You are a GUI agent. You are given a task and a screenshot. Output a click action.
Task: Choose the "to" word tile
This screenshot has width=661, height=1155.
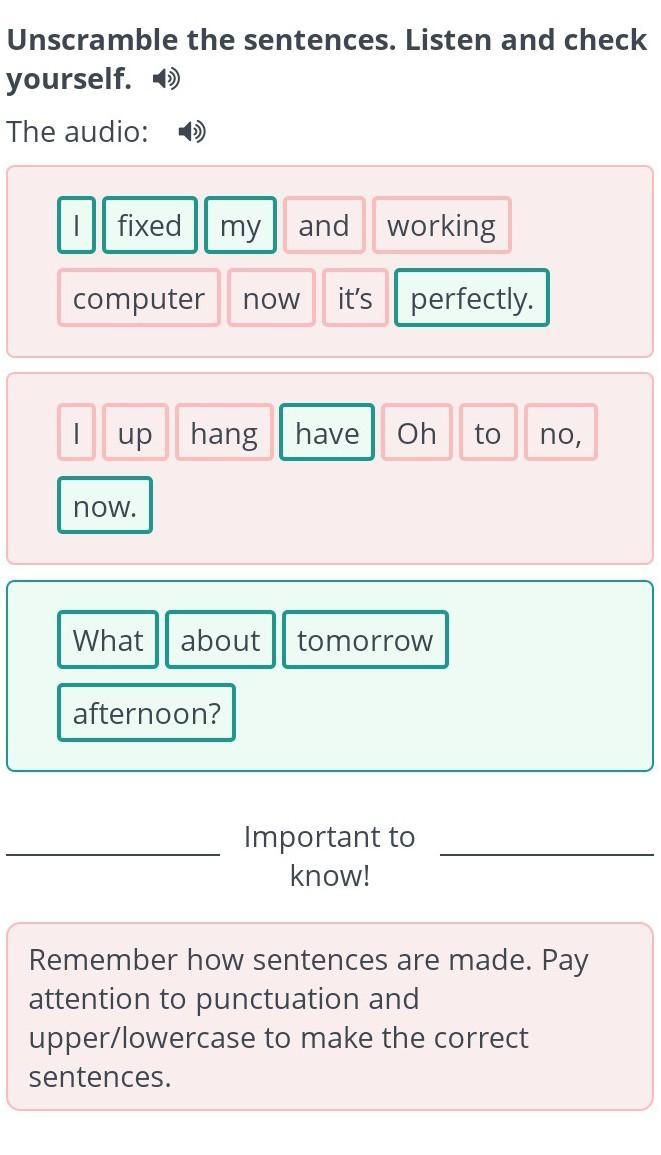[488, 433]
